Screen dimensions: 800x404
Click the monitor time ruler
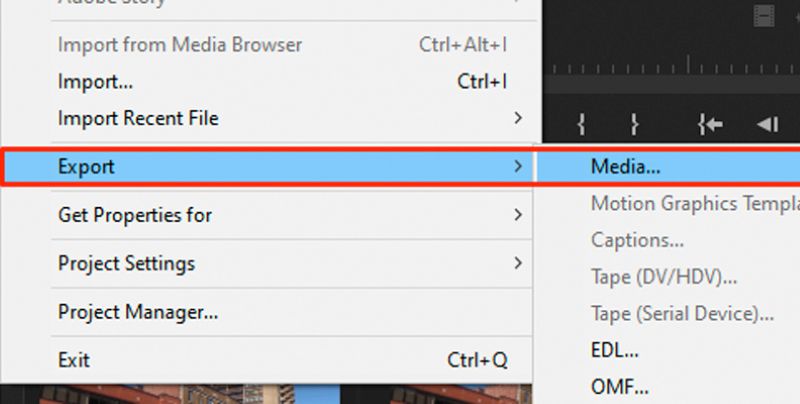click(670, 70)
